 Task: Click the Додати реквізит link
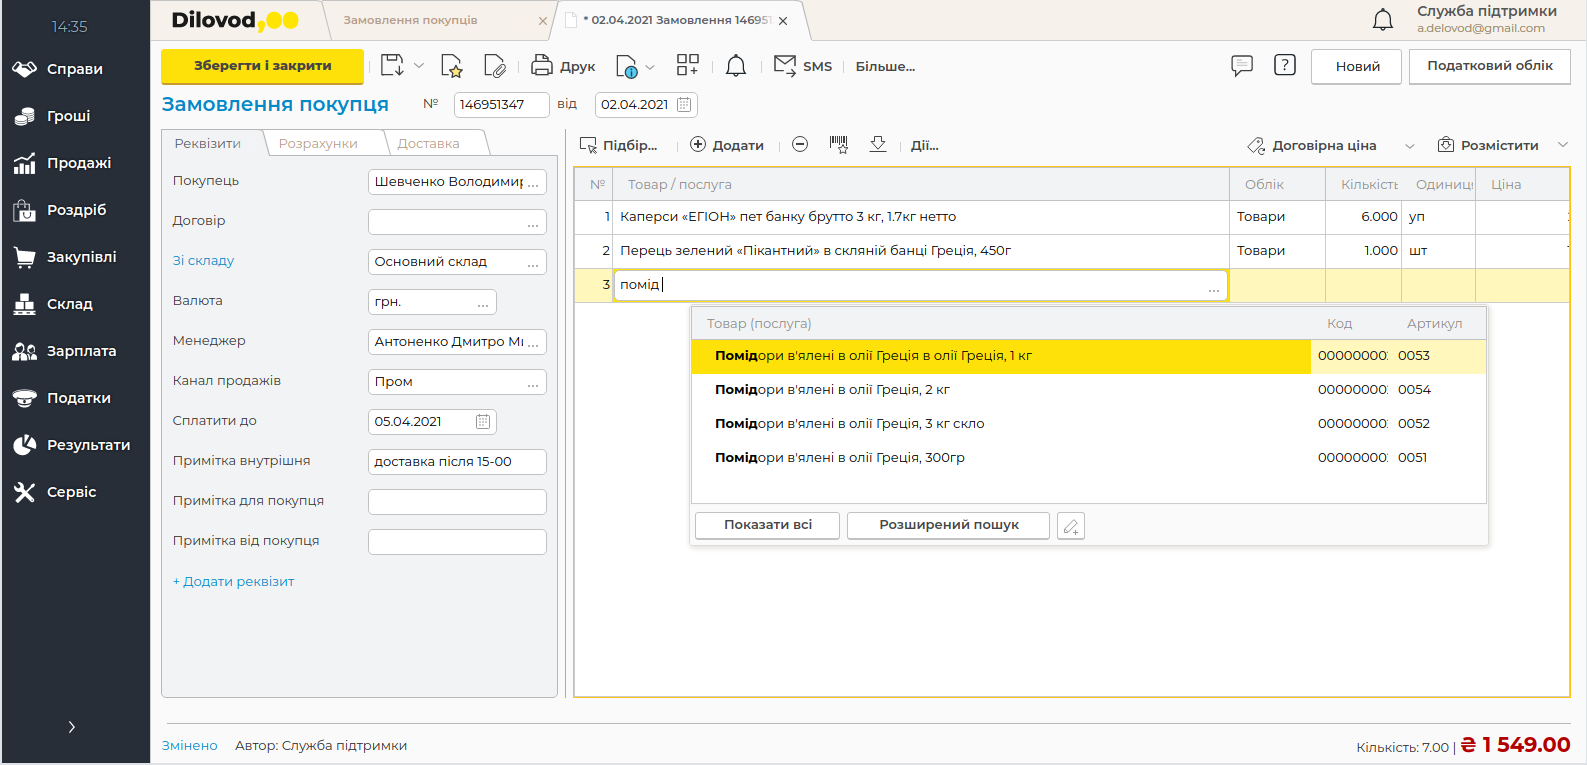(234, 582)
